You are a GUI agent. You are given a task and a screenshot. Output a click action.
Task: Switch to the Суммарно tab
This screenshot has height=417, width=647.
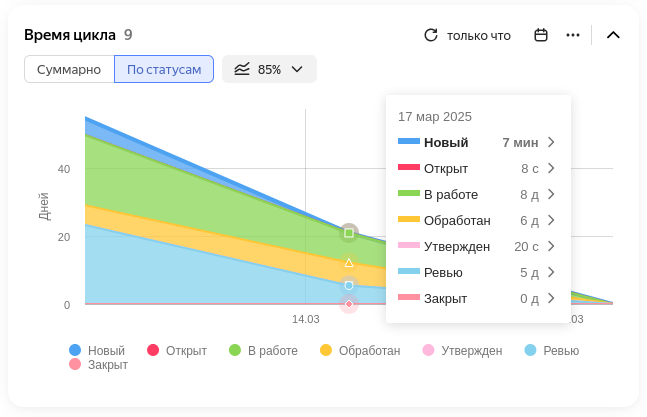click(69, 69)
